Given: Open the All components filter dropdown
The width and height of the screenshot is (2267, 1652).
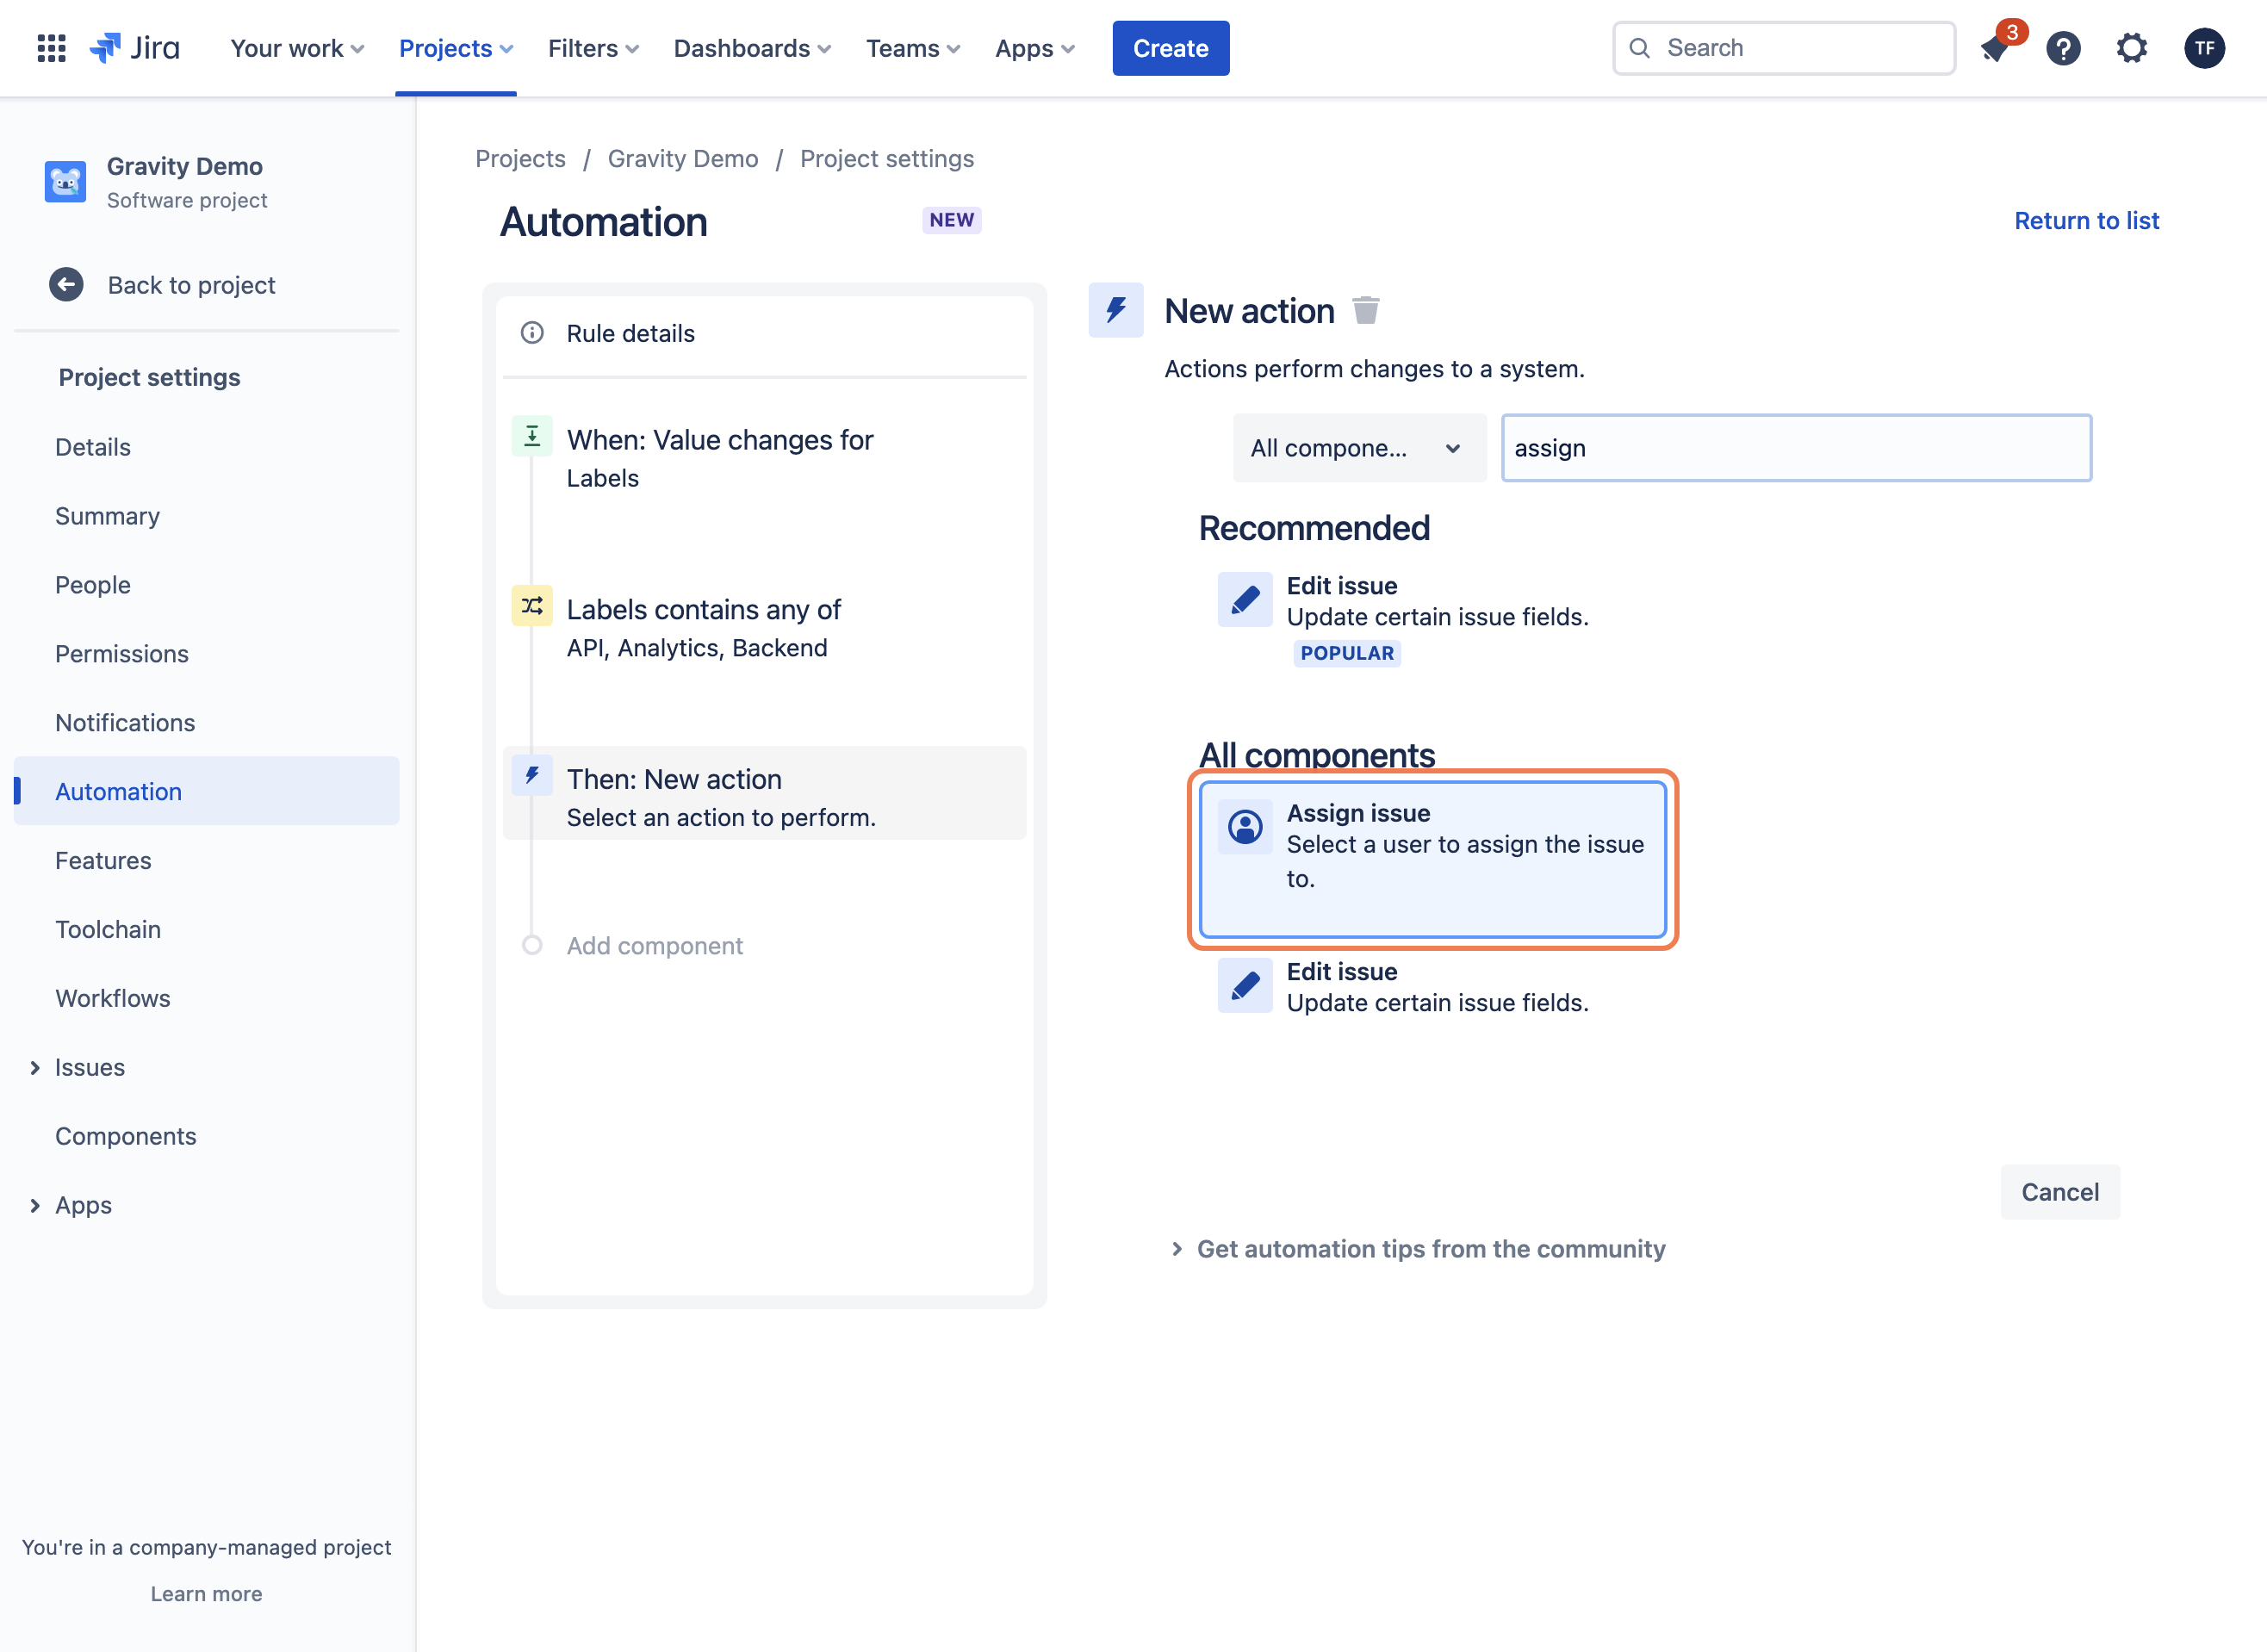Looking at the screenshot, I should [x=1359, y=448].
